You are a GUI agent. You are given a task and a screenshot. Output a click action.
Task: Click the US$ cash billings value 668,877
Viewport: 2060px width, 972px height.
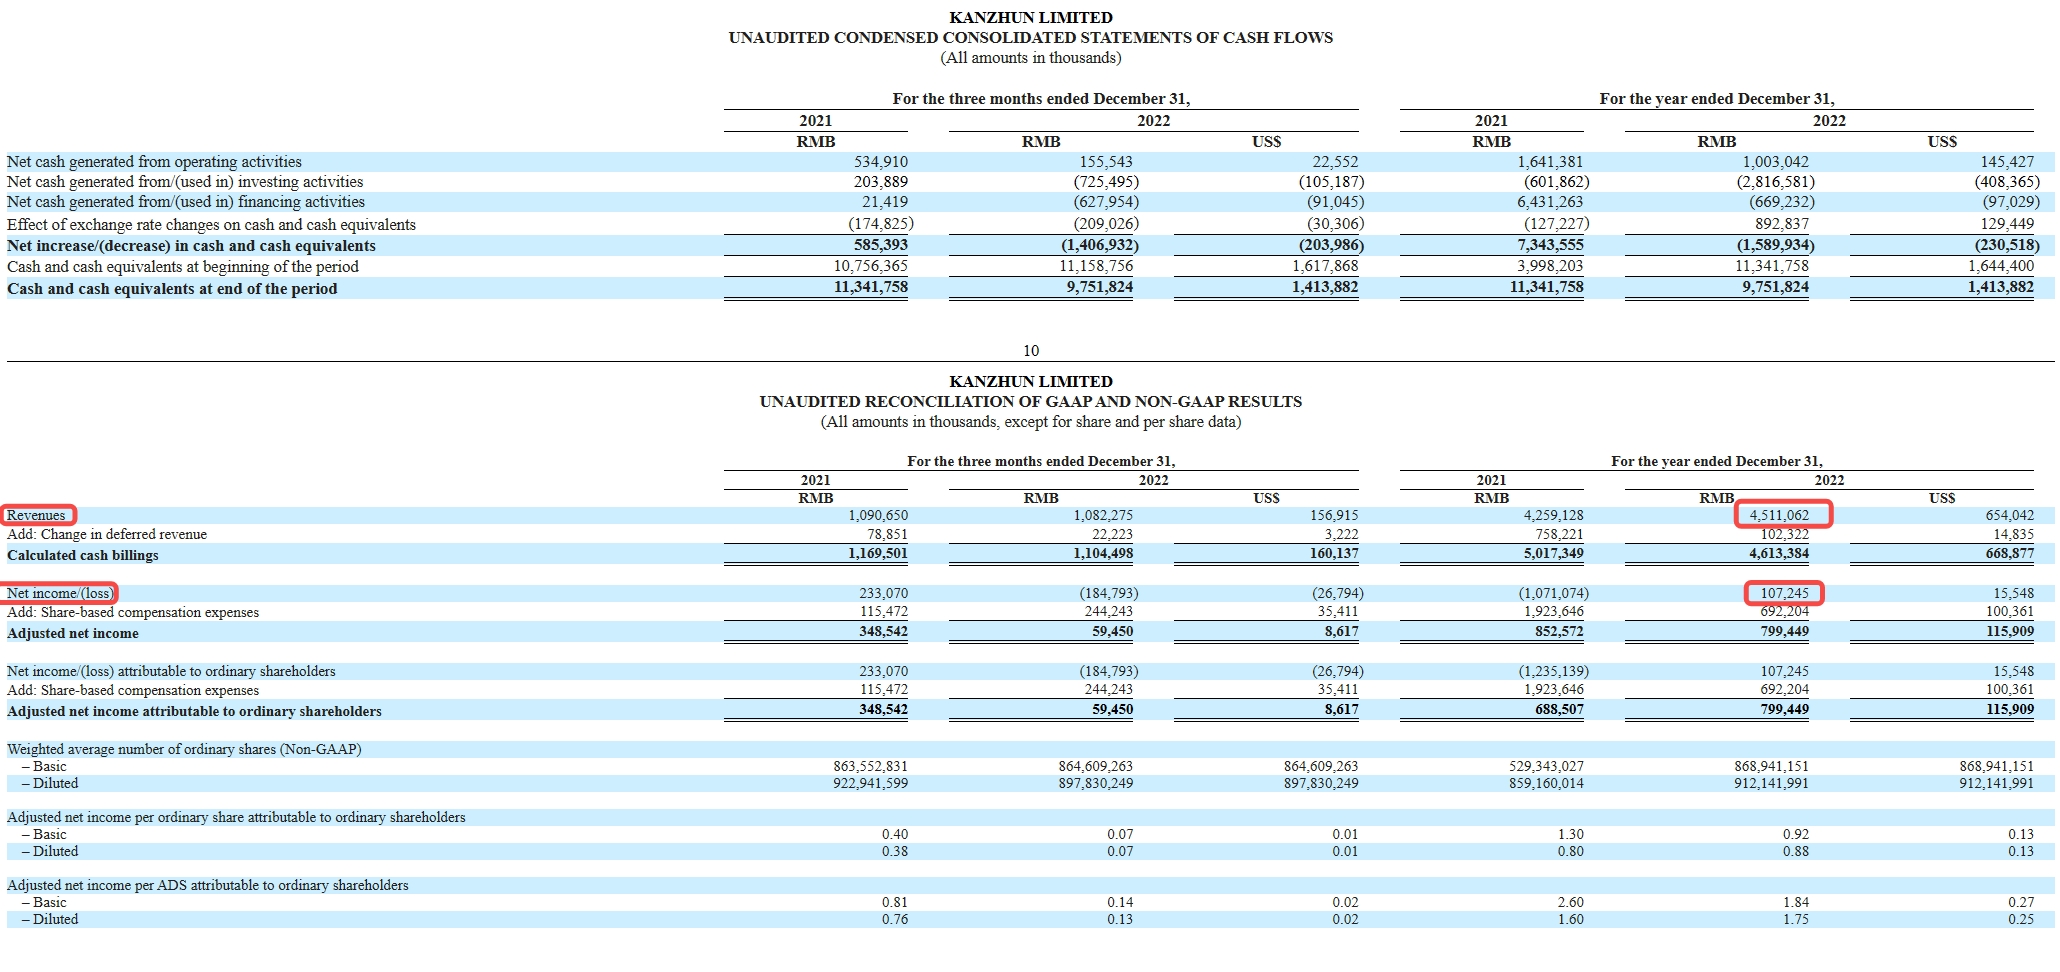click(2008, 553)
